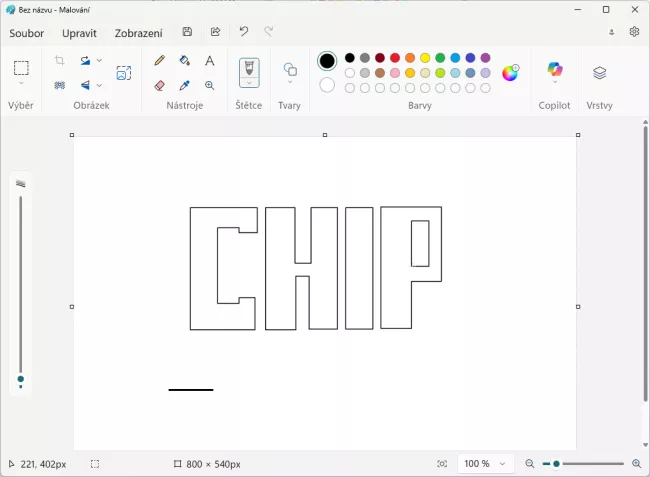
Task: Click the Undo arrow button
Action: click(243, 32)
